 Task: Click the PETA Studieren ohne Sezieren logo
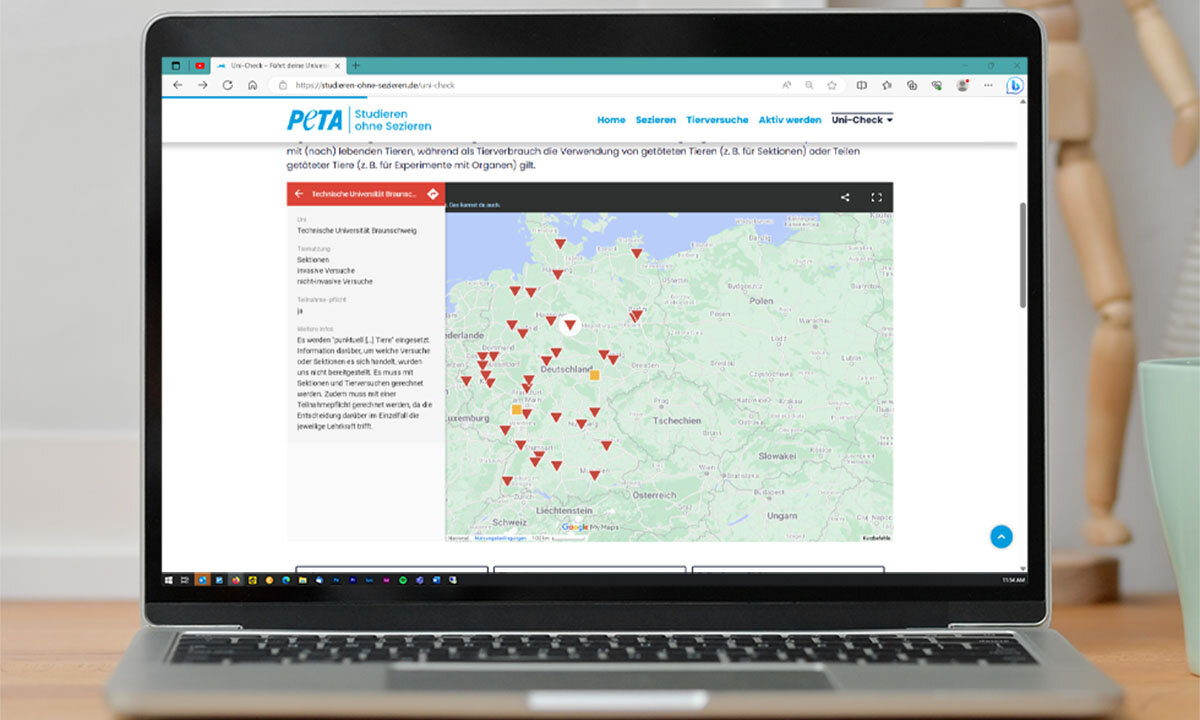[359, 120]
